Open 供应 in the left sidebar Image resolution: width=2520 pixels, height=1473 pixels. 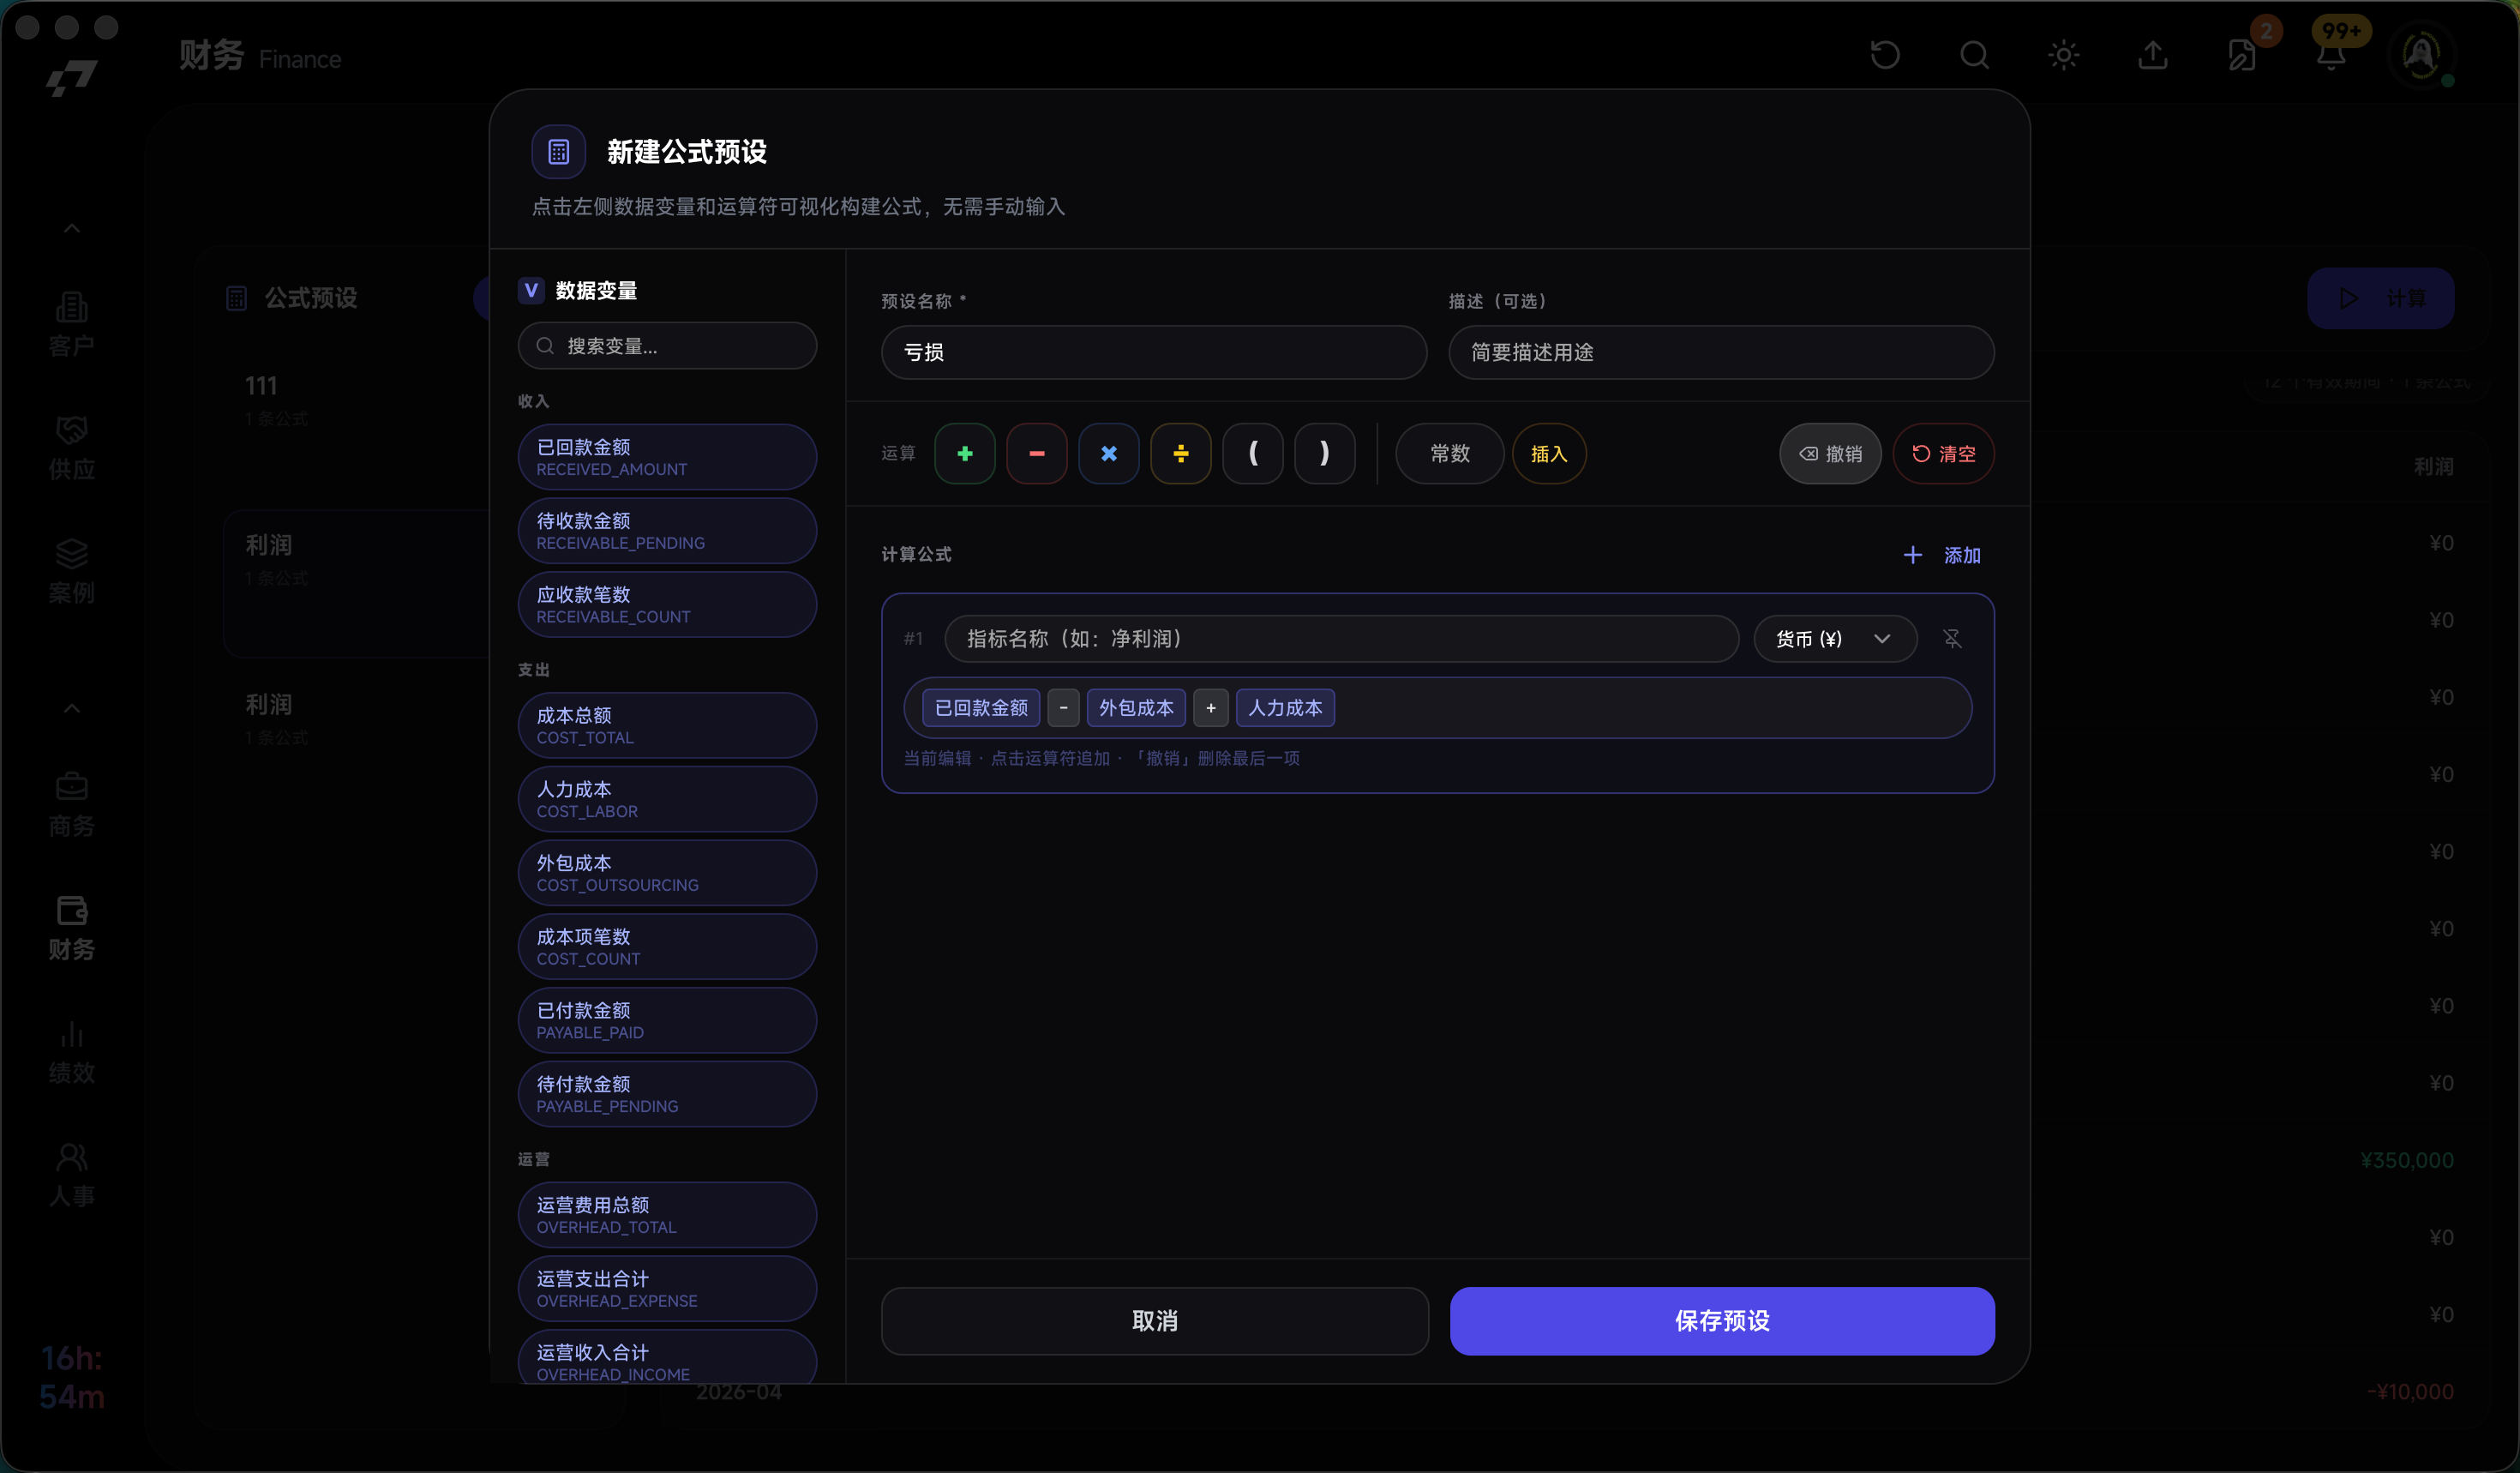(72, 448)
